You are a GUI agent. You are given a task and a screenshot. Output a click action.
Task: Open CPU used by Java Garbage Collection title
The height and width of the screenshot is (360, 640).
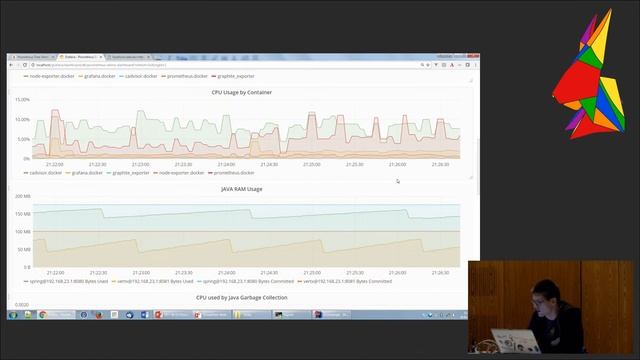pyautogui.click(x=242, y=298)
